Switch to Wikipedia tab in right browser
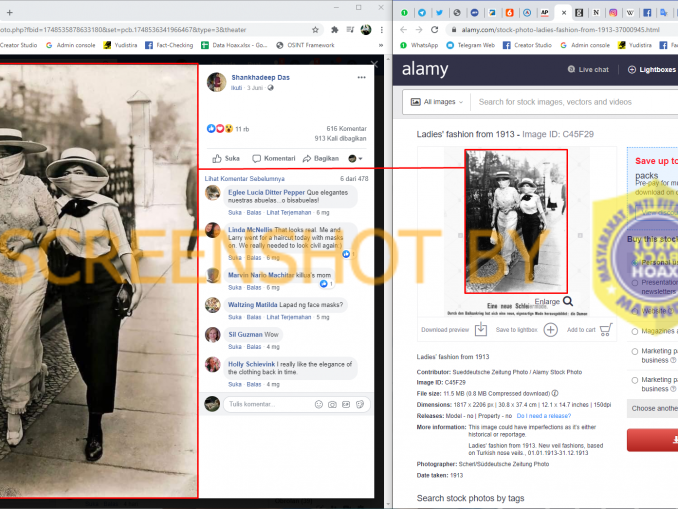Image resolution: width=678 pixels, height=509 pixels. click(630, 13)
